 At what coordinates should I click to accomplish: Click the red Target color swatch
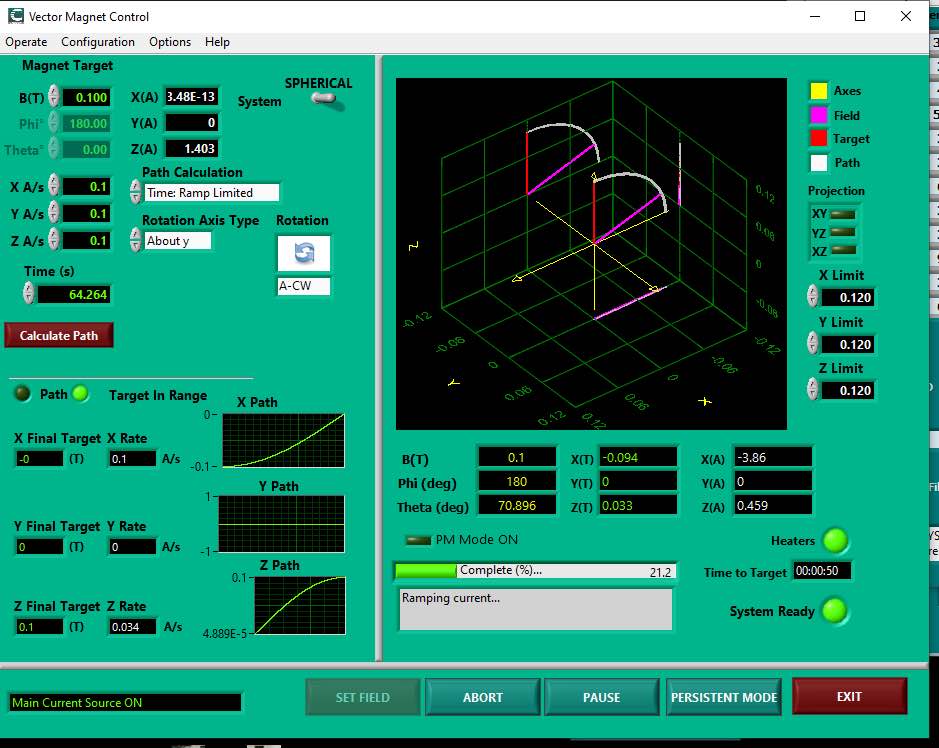click(x=819, y=138)
